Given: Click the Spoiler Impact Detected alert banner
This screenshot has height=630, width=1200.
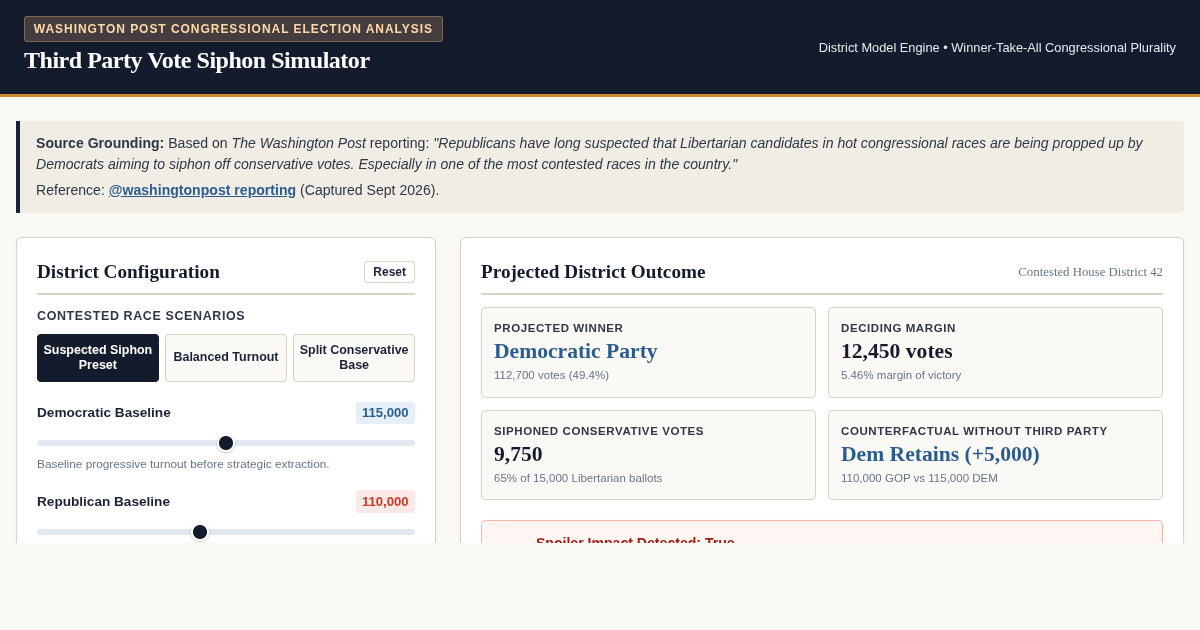Looking at the screenshot, I should (x=822, y=532).
